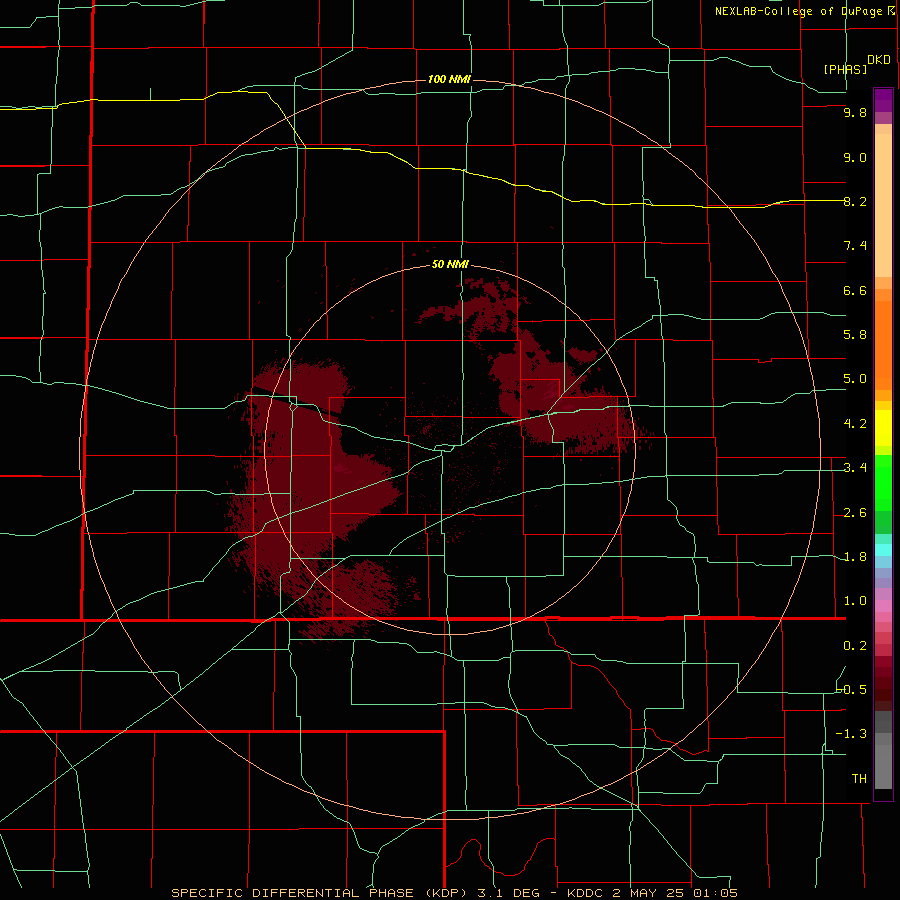Viewport: 900px width, 900px height.
Task: Click the 0.2 scale value
Action: pos(855,646)
